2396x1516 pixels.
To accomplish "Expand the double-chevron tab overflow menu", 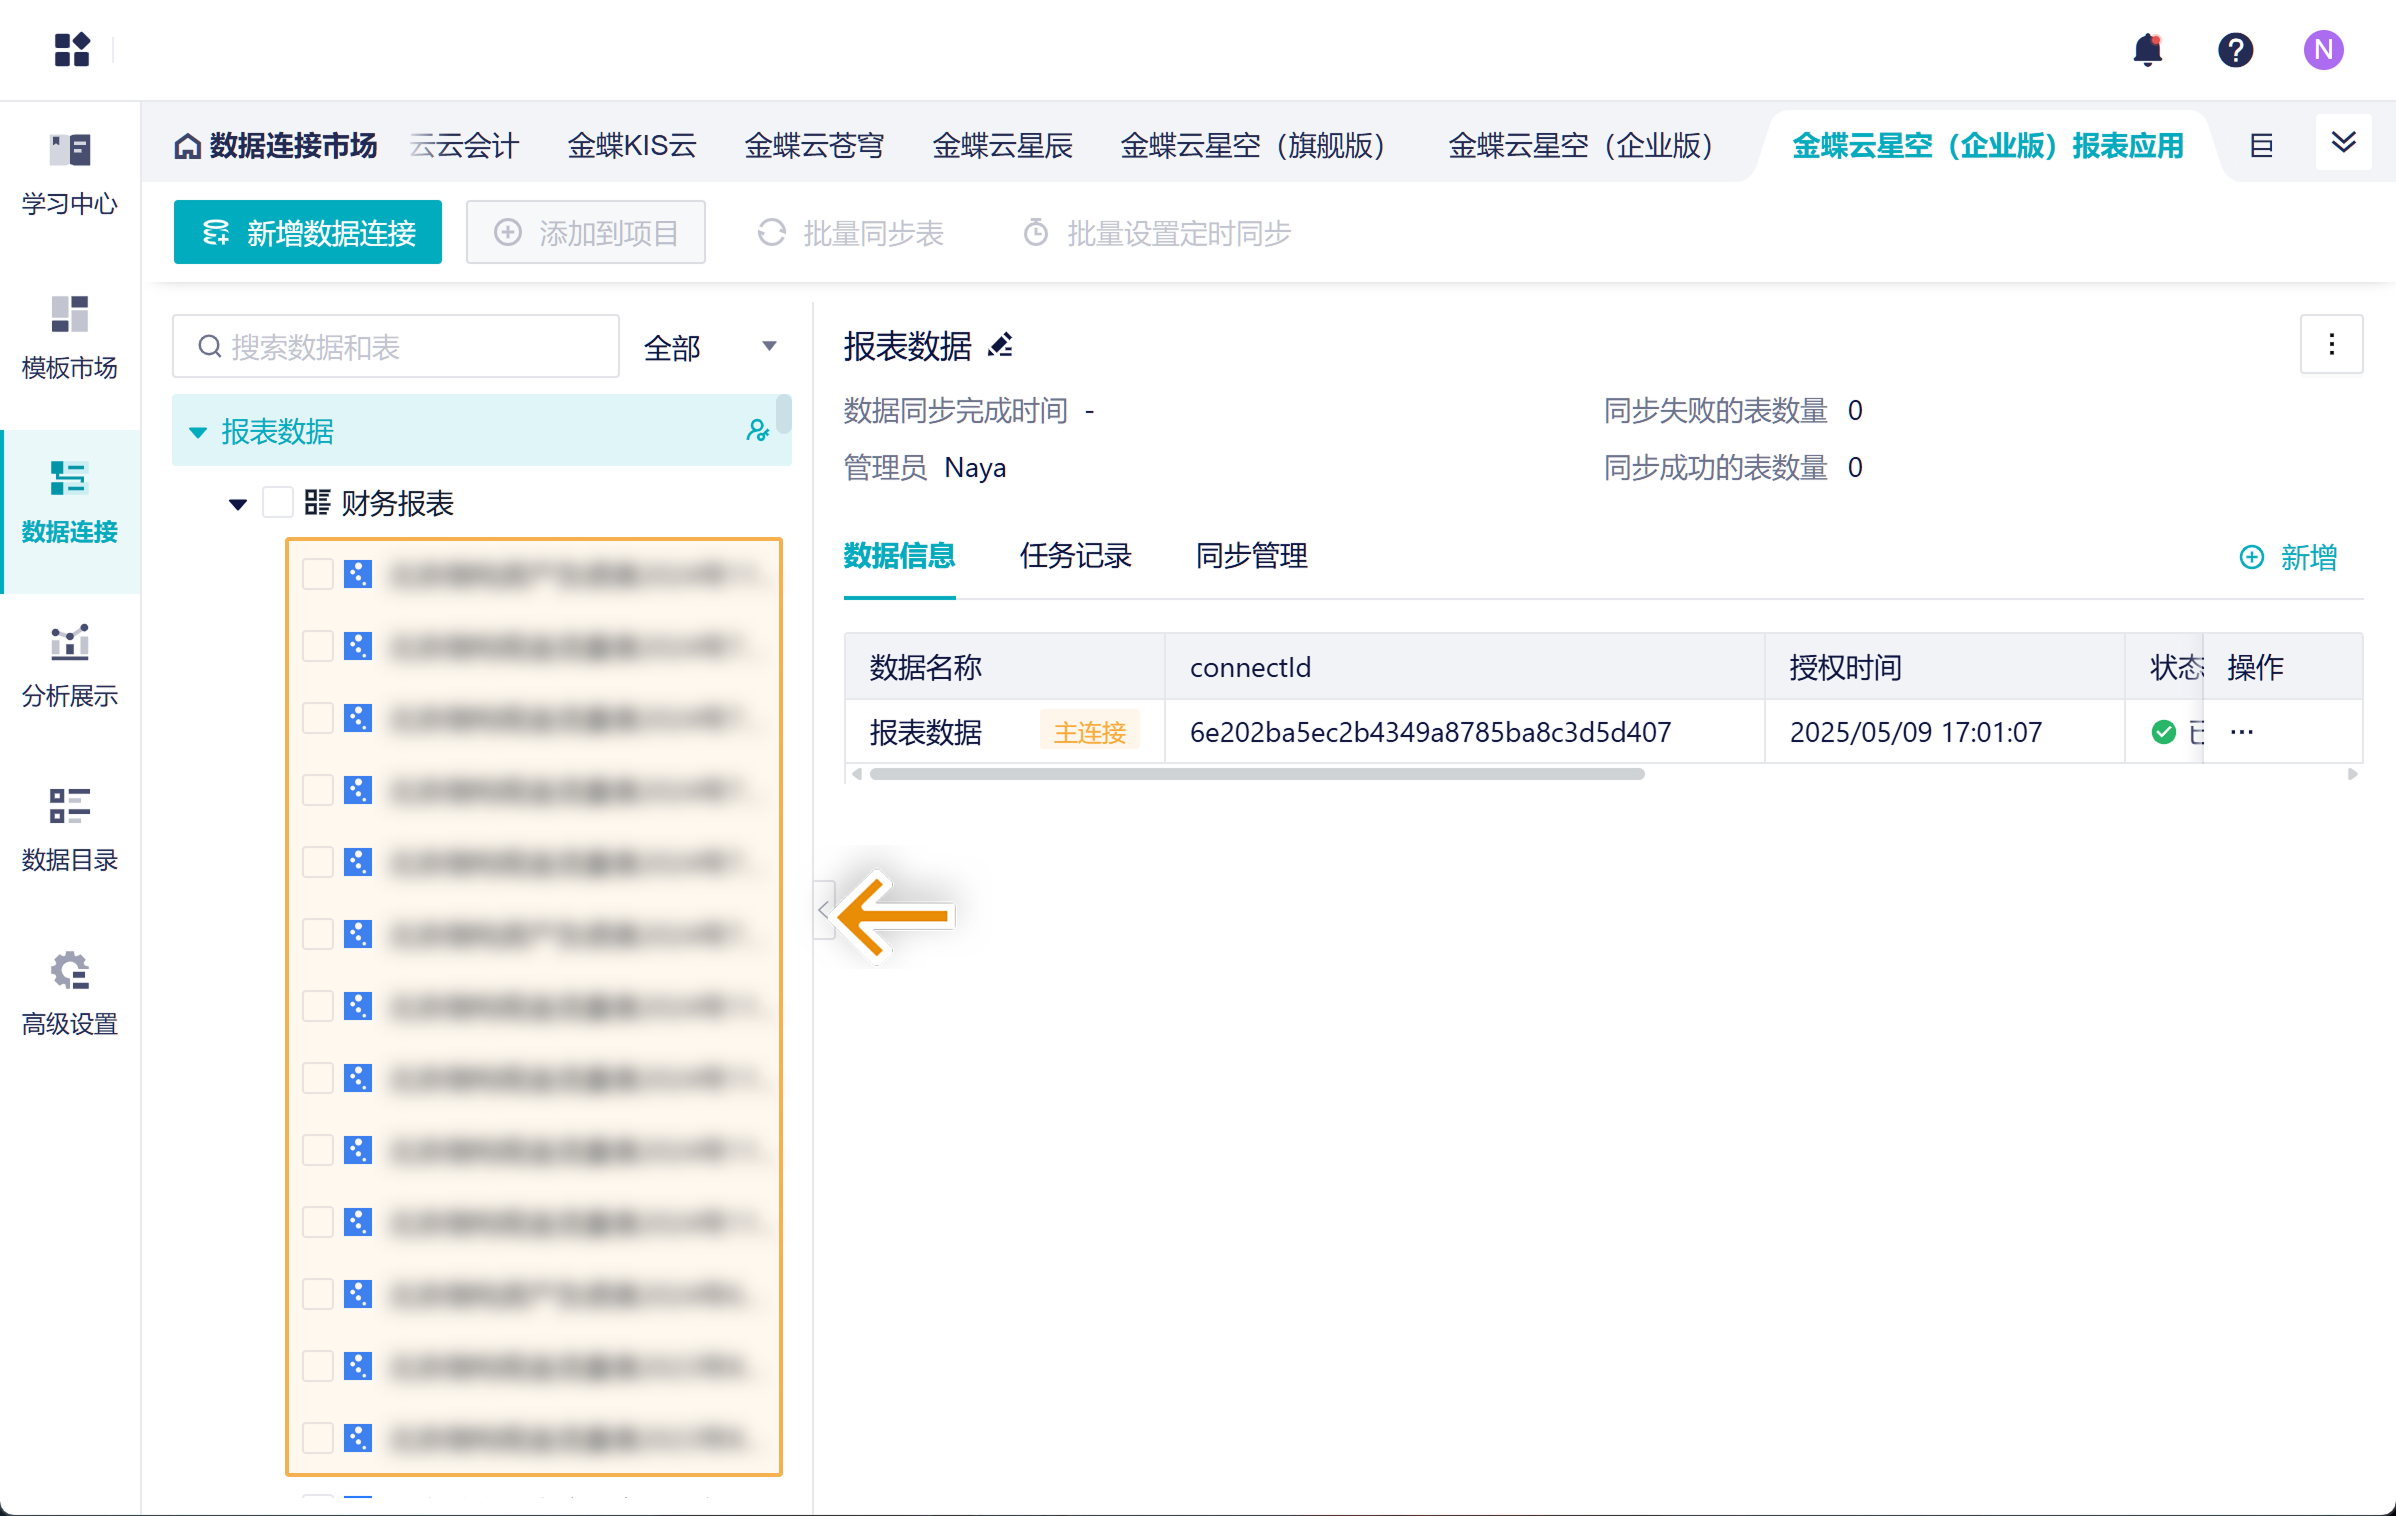I will click(x=2343, y=143).
